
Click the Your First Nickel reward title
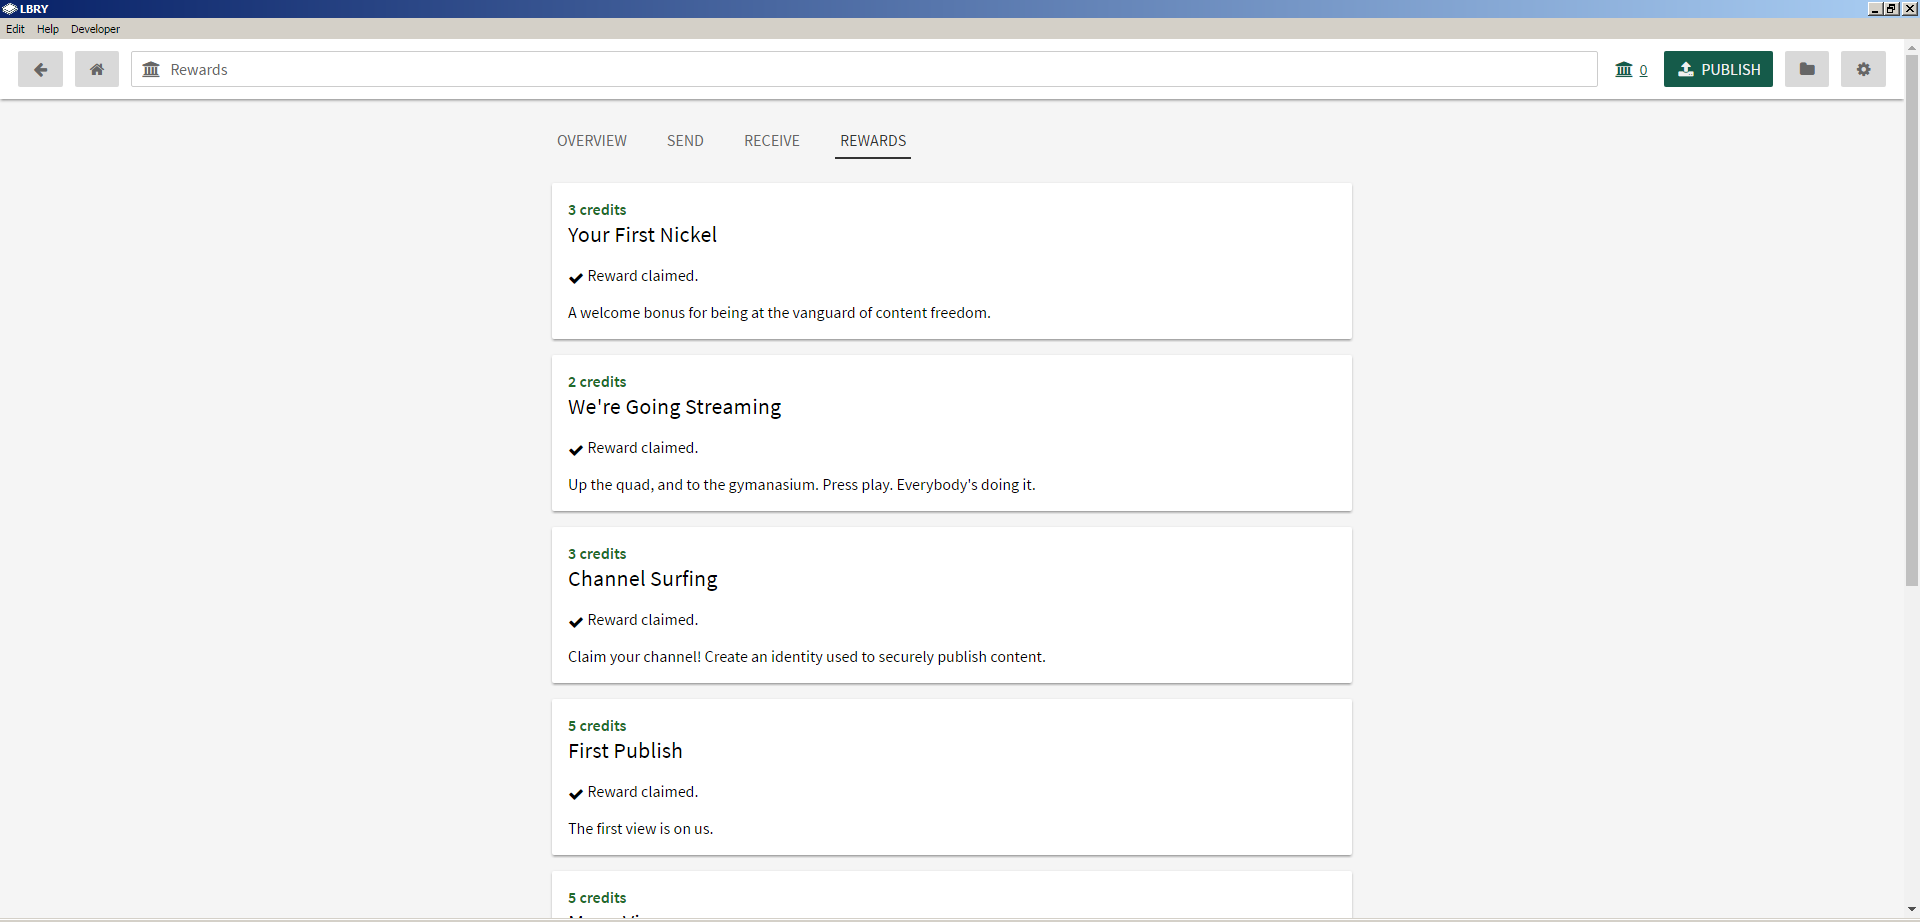pos(642,235)
